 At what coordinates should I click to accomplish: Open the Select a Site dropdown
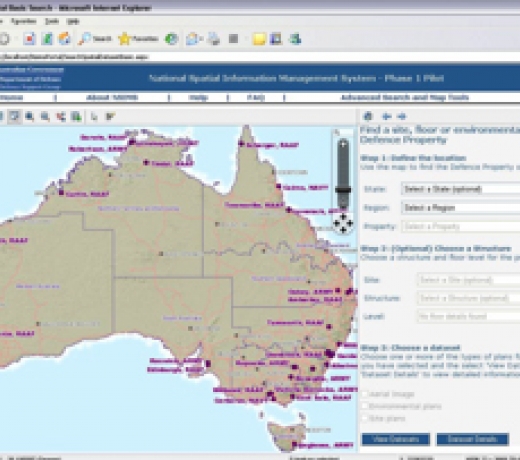[469, 280]
